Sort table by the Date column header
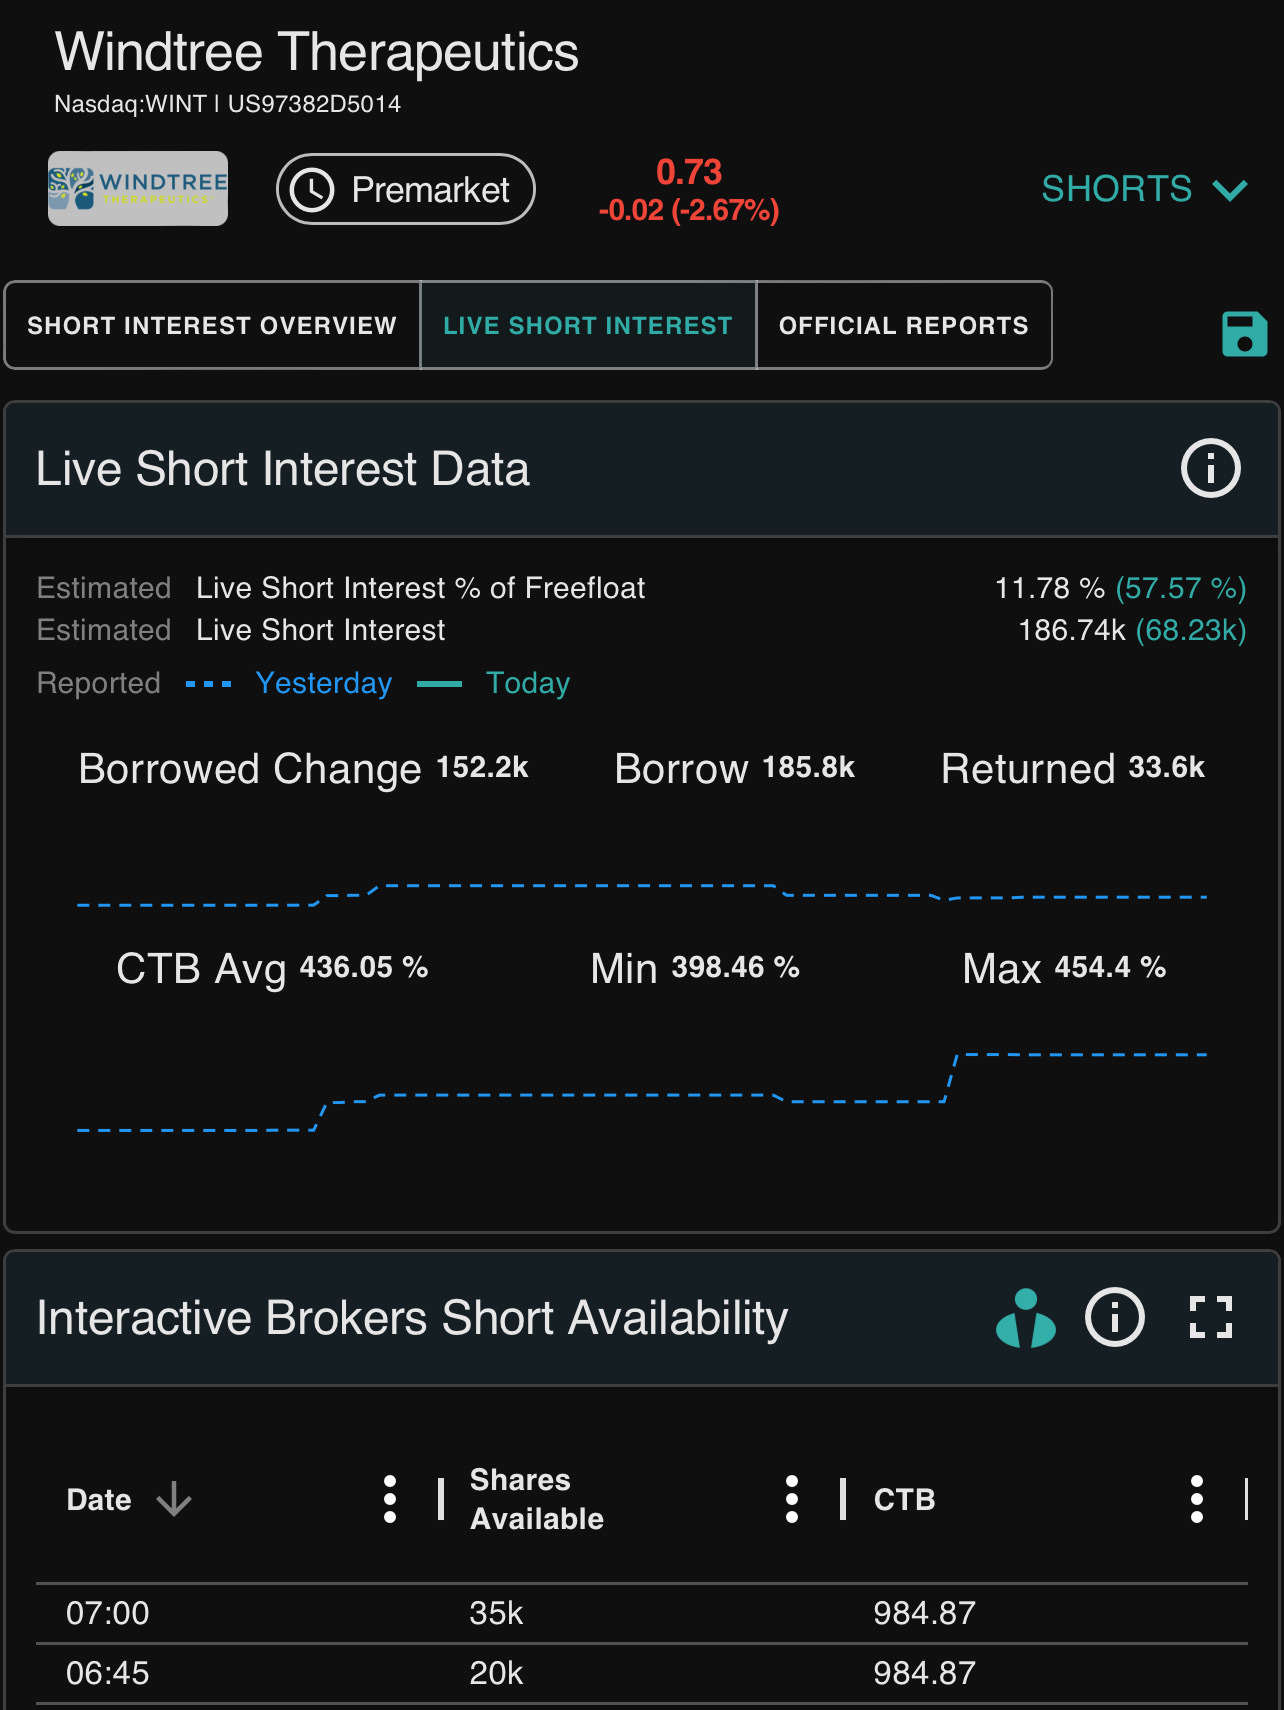Image resolution: width=1284 pixels, height=1710 pixels. point(99,1499)
